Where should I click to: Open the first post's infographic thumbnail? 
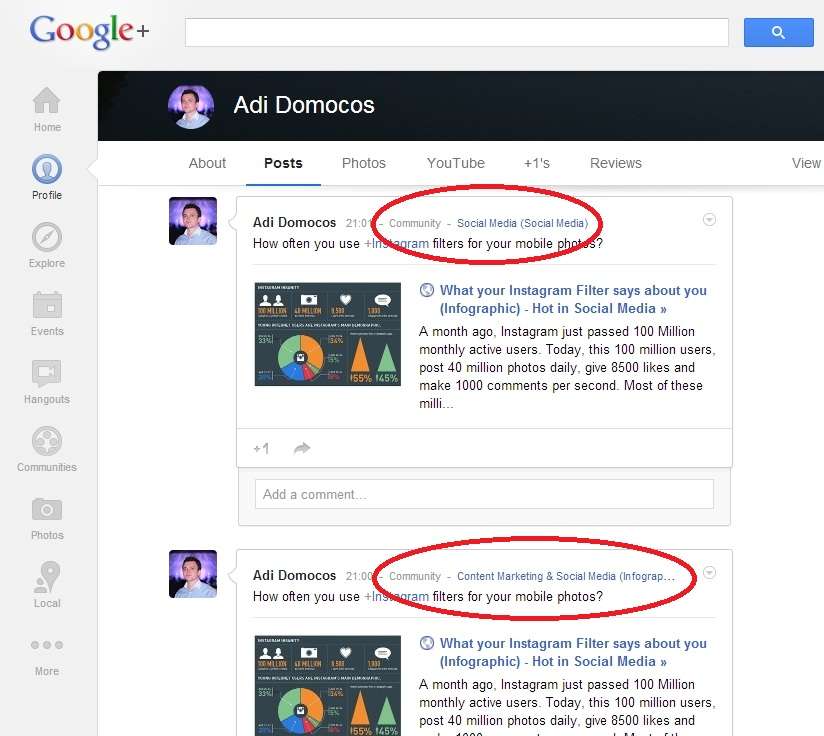click(x=327, y=334)
